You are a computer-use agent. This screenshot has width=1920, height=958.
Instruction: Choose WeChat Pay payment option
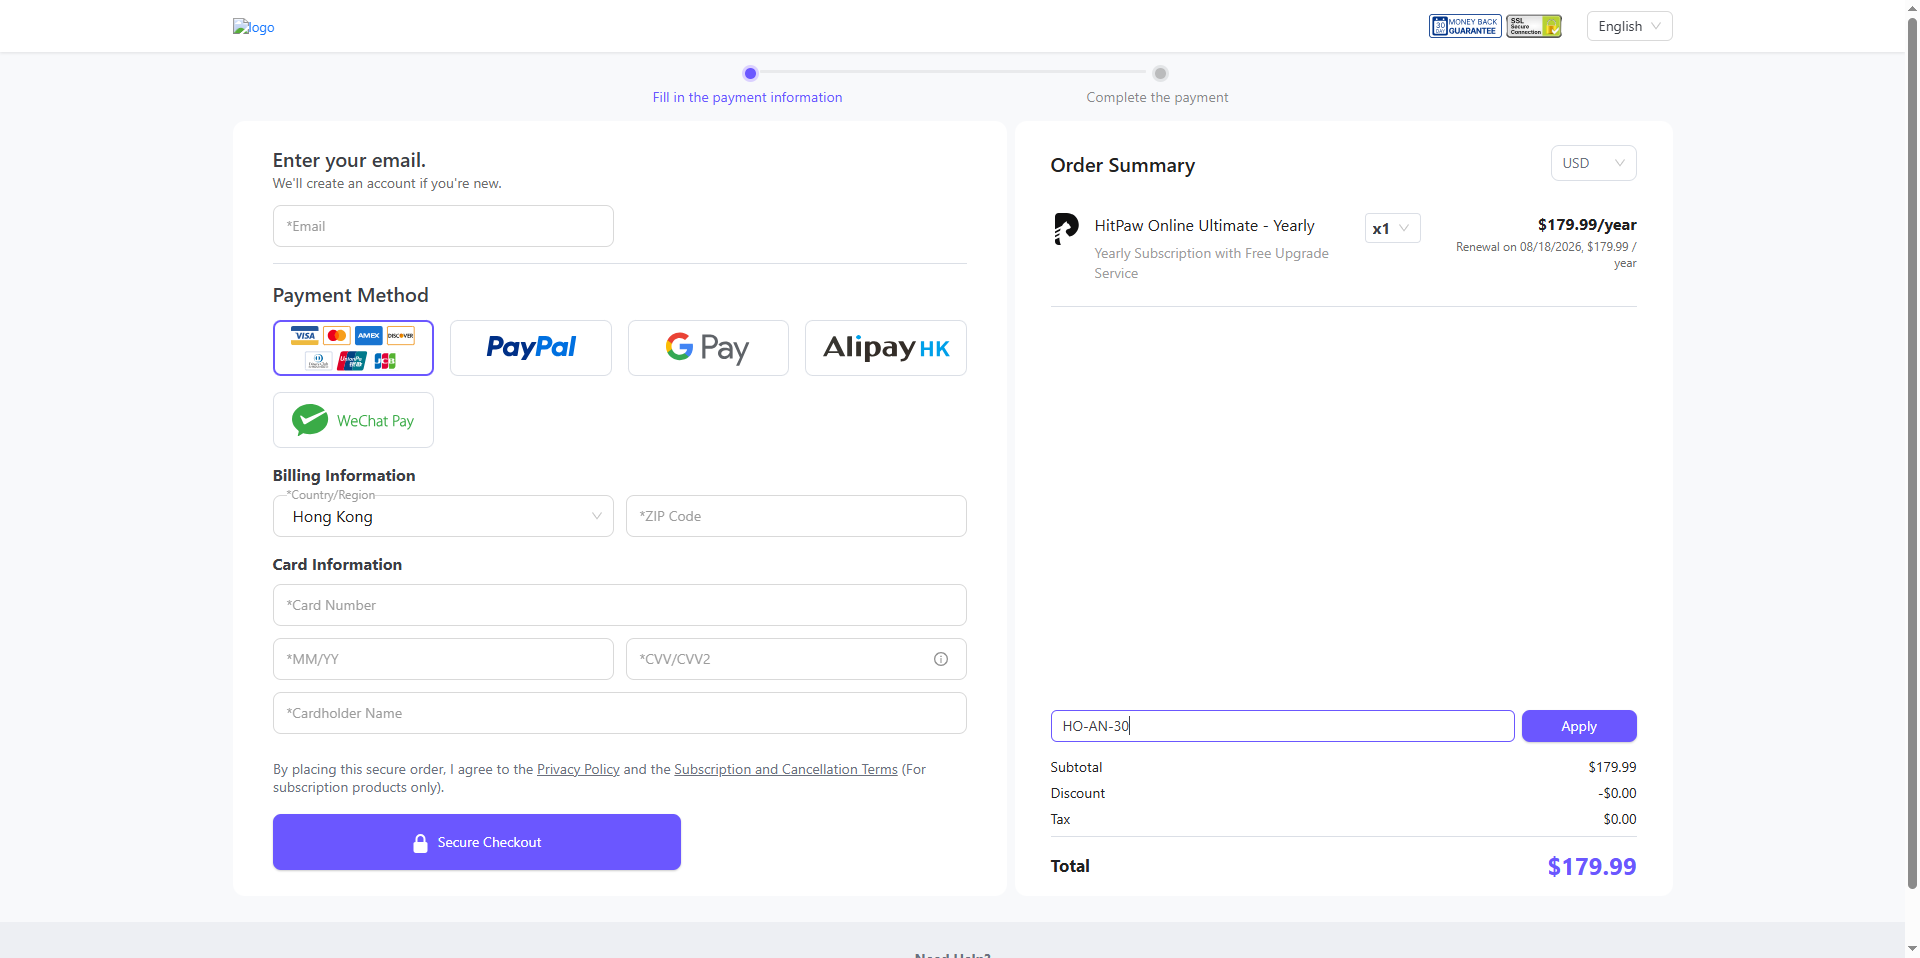(353, 420)
